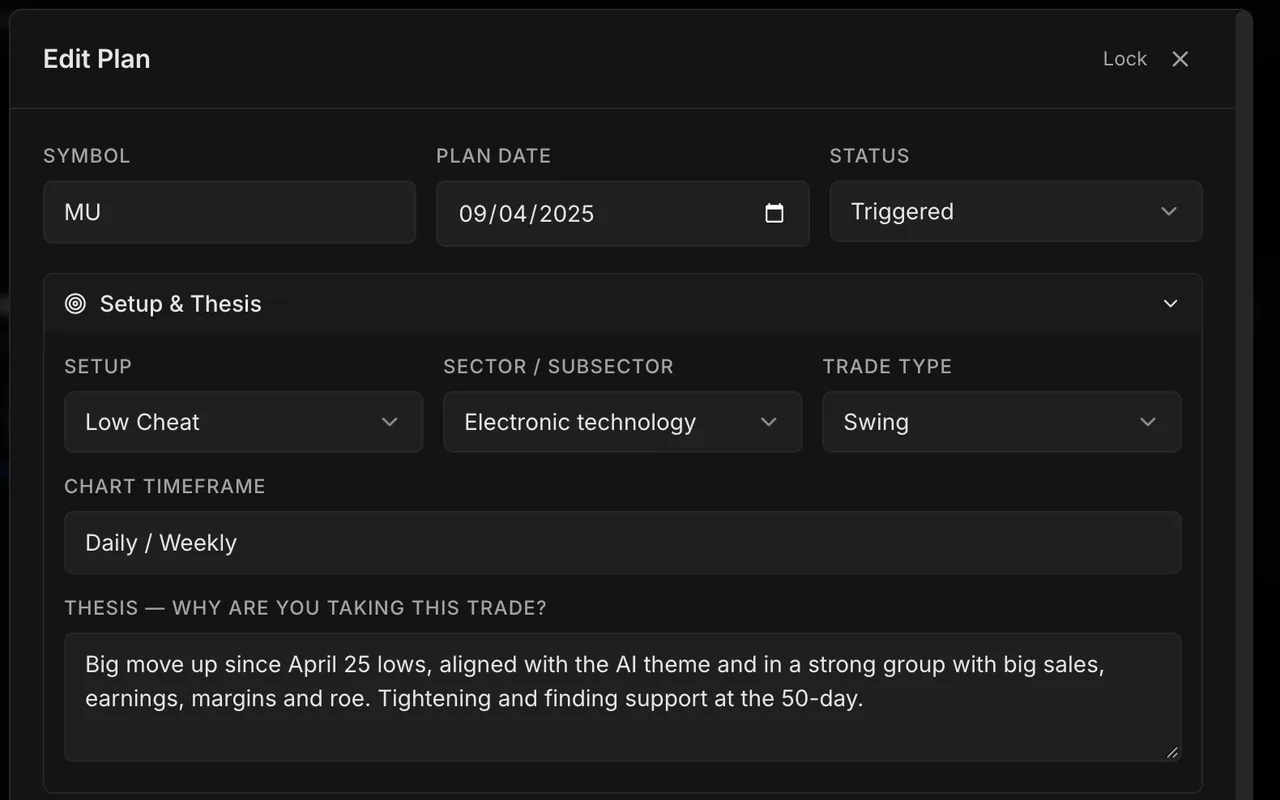Open the Trade Type dropdown showing Swing
This screenshot has height=800, width=1280.
click(x=1001, y=422)
